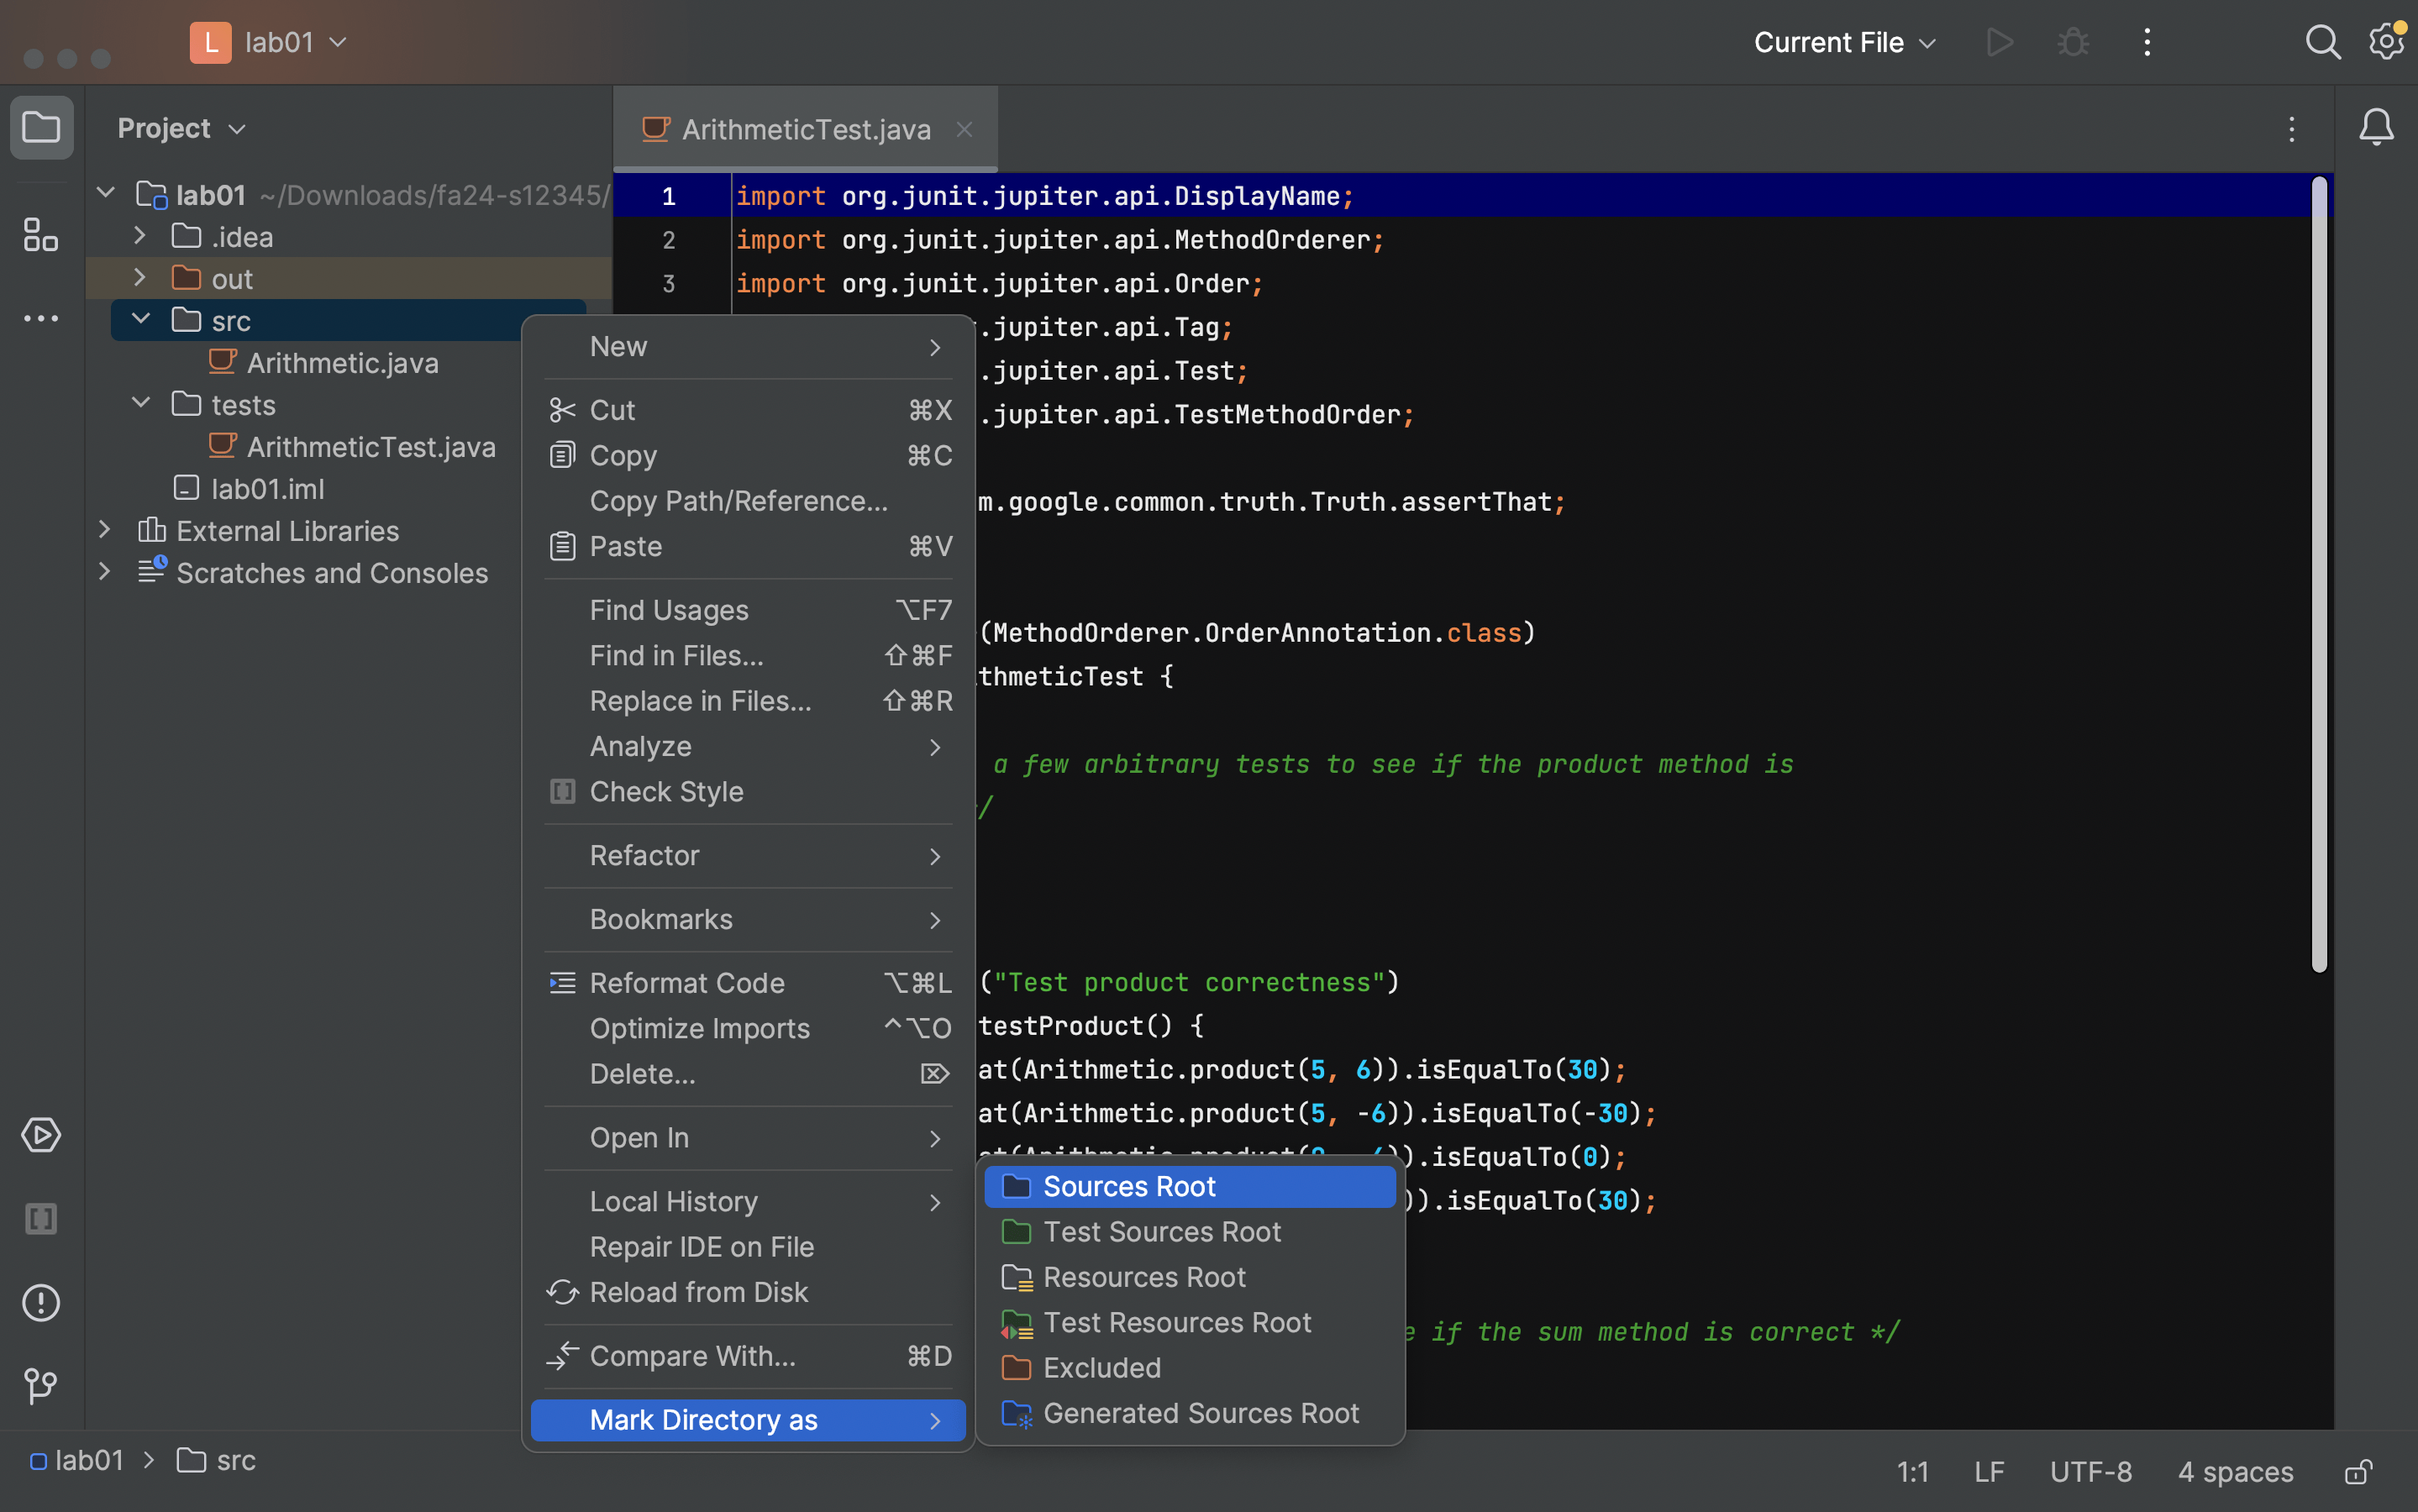Toggle the file read-only lock

click(x=2357, y=1471)
